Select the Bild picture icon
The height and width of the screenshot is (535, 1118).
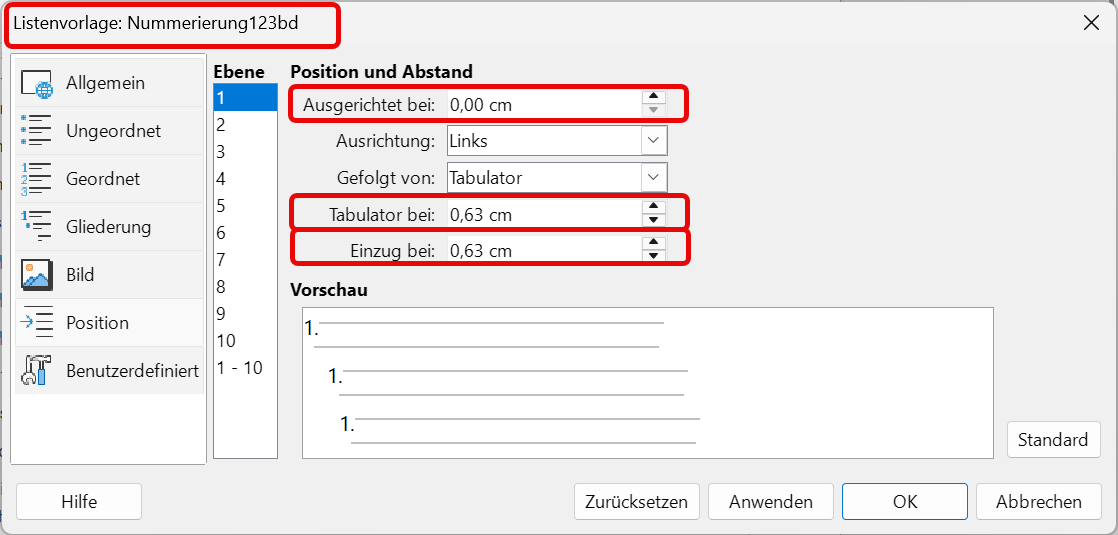tap(36, 275)
